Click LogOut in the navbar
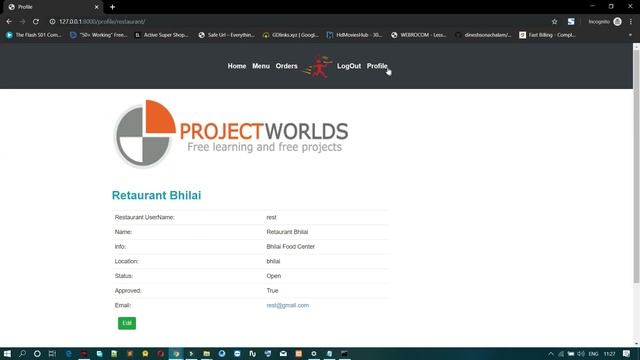This screenshot has height=360, width=640. click(x=349, y=66)
